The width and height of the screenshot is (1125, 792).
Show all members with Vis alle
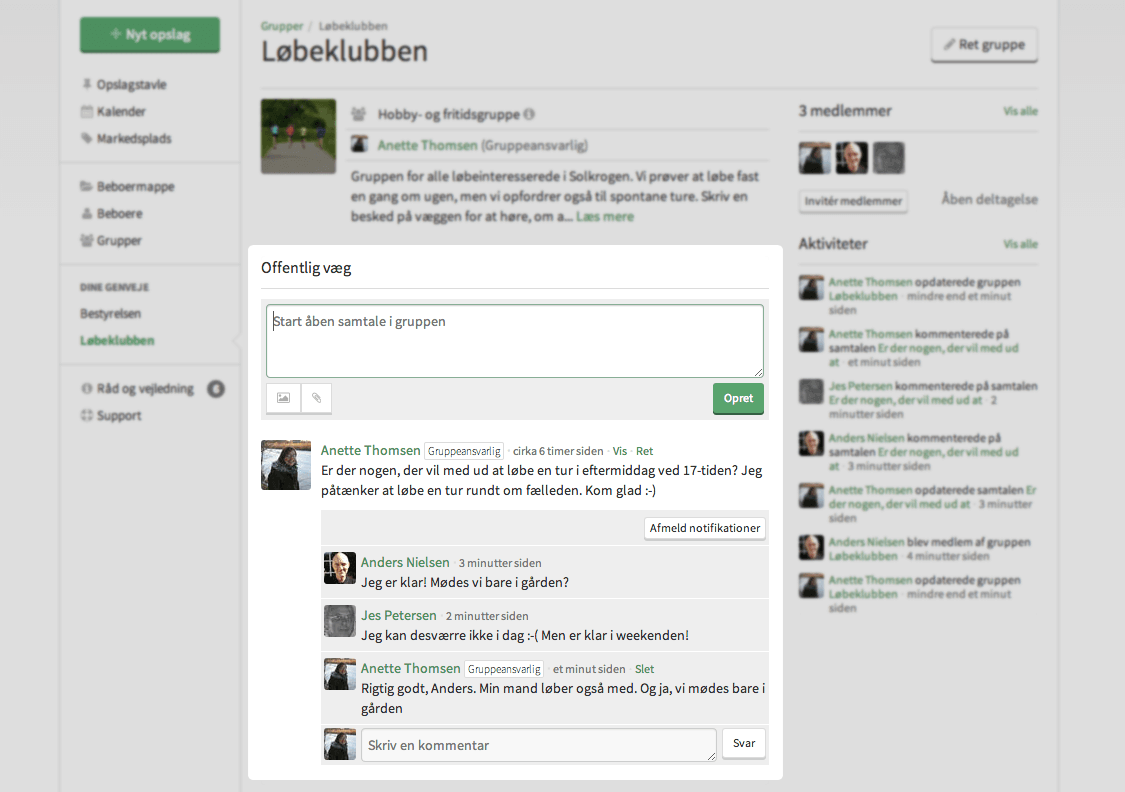pyautogui.click(x=1020, y=111)
